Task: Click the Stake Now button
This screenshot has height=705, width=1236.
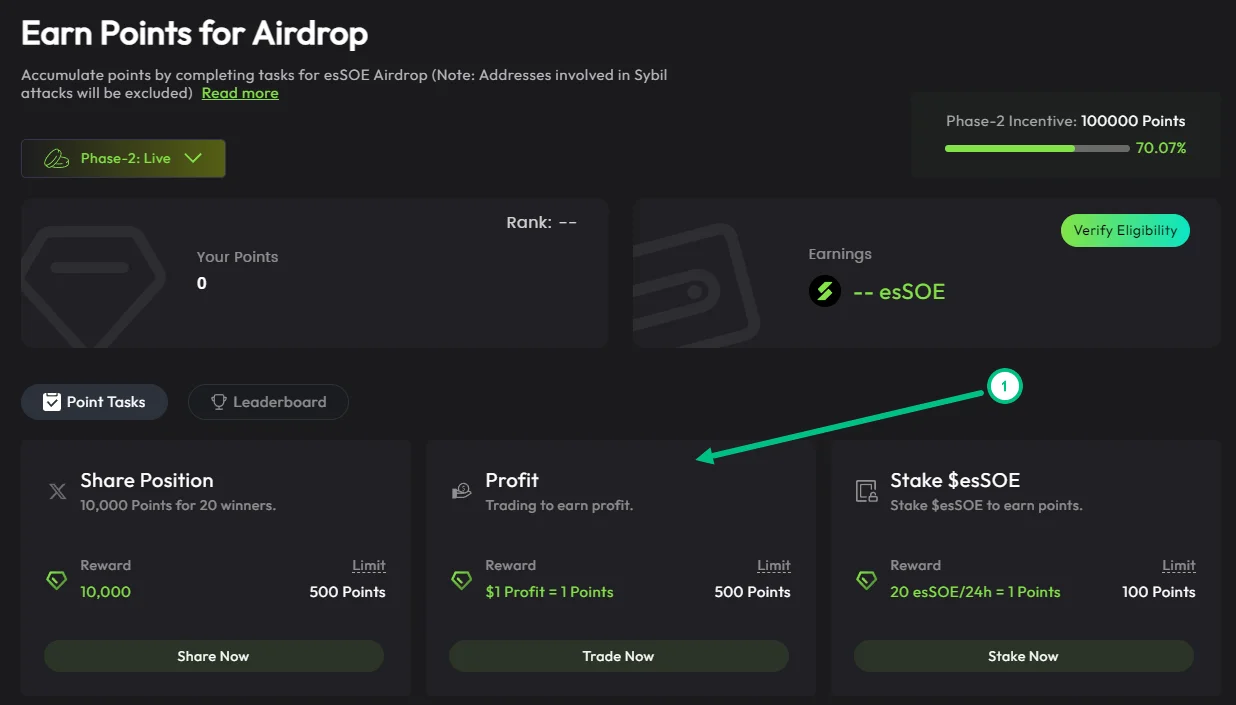Action: point(1023,656)
